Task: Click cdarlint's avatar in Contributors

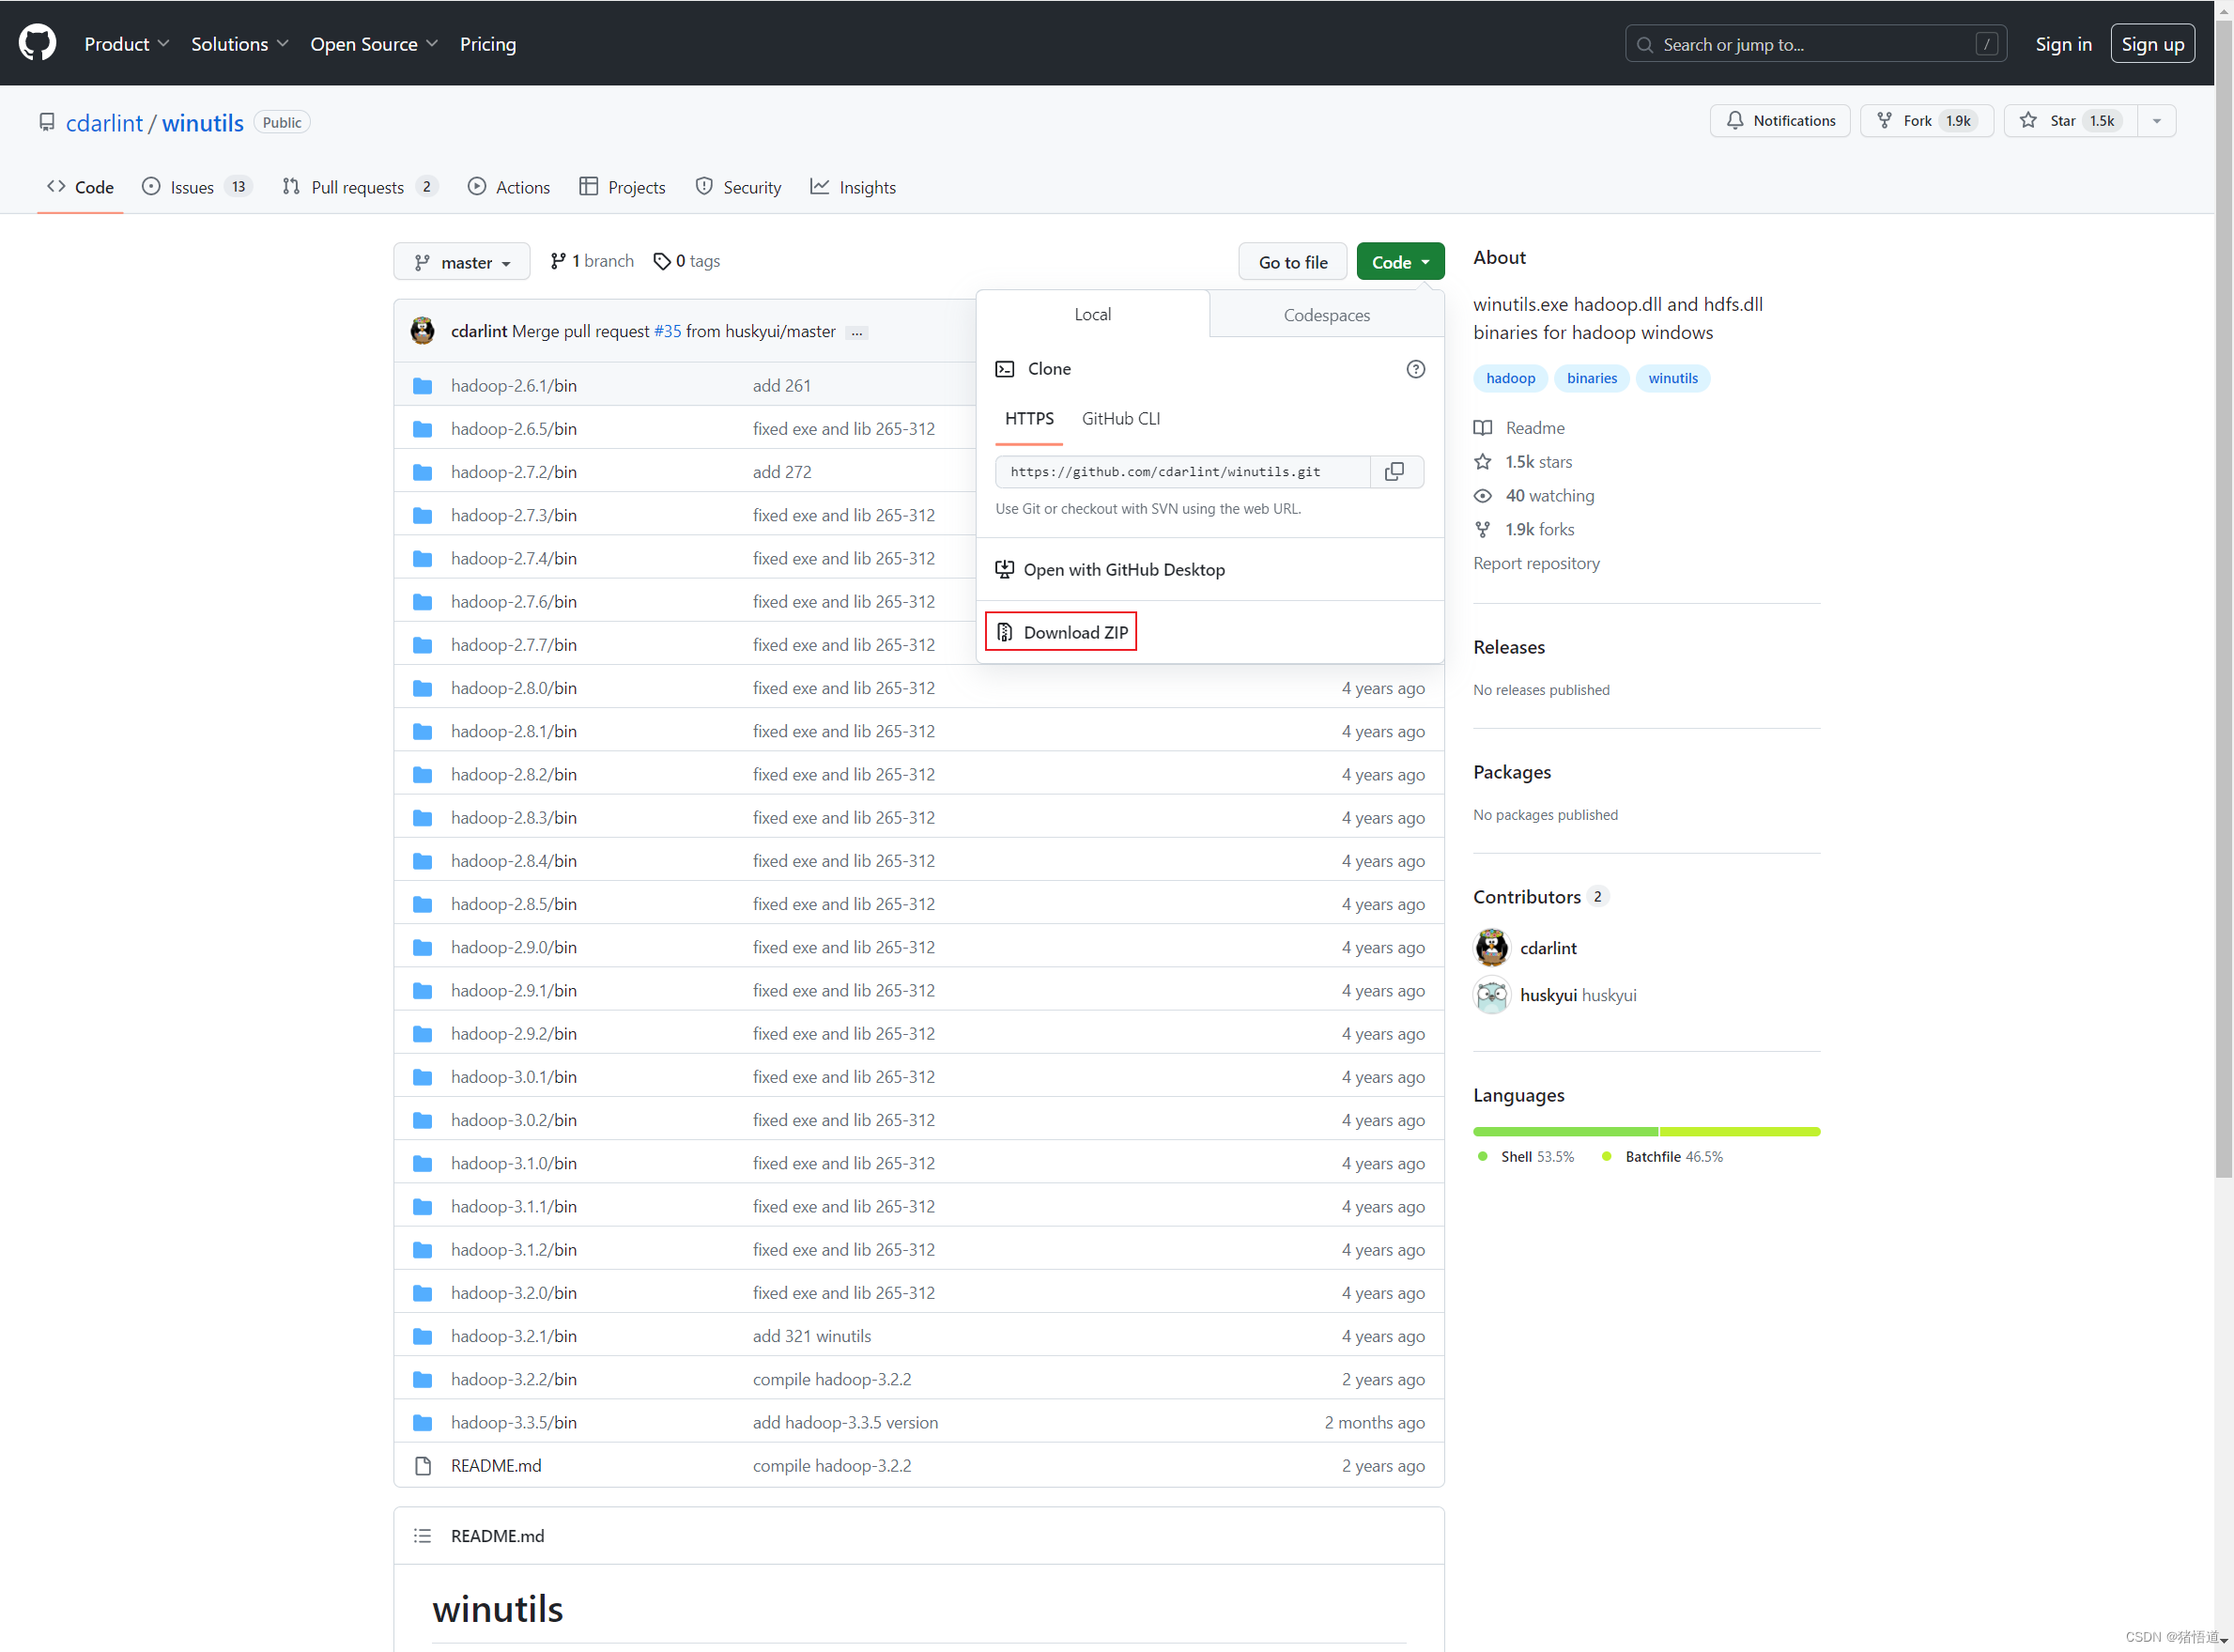Action: (1491, 947)
